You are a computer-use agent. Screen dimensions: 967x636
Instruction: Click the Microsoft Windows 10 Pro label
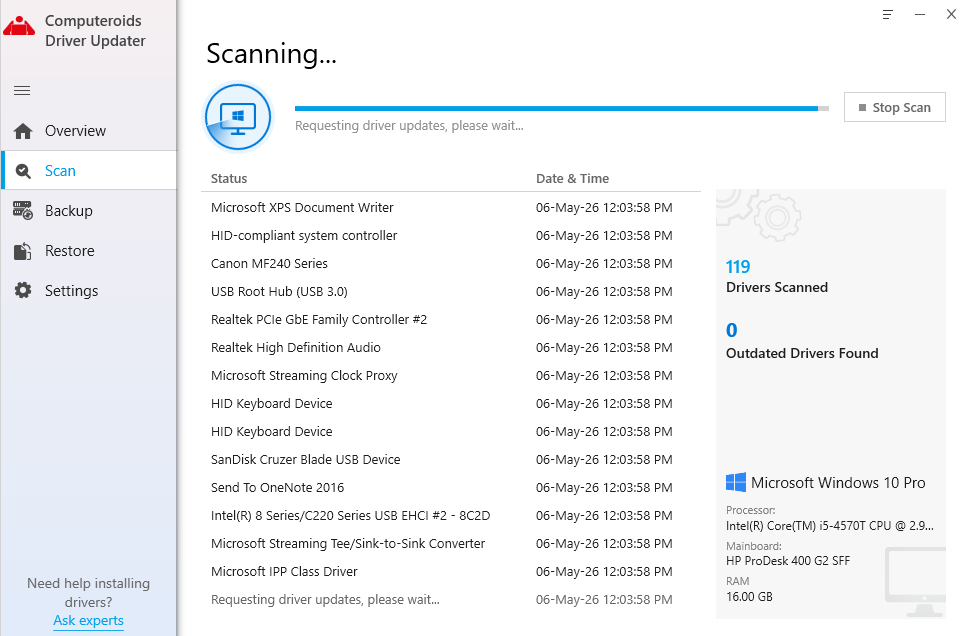tap(838, 483)
